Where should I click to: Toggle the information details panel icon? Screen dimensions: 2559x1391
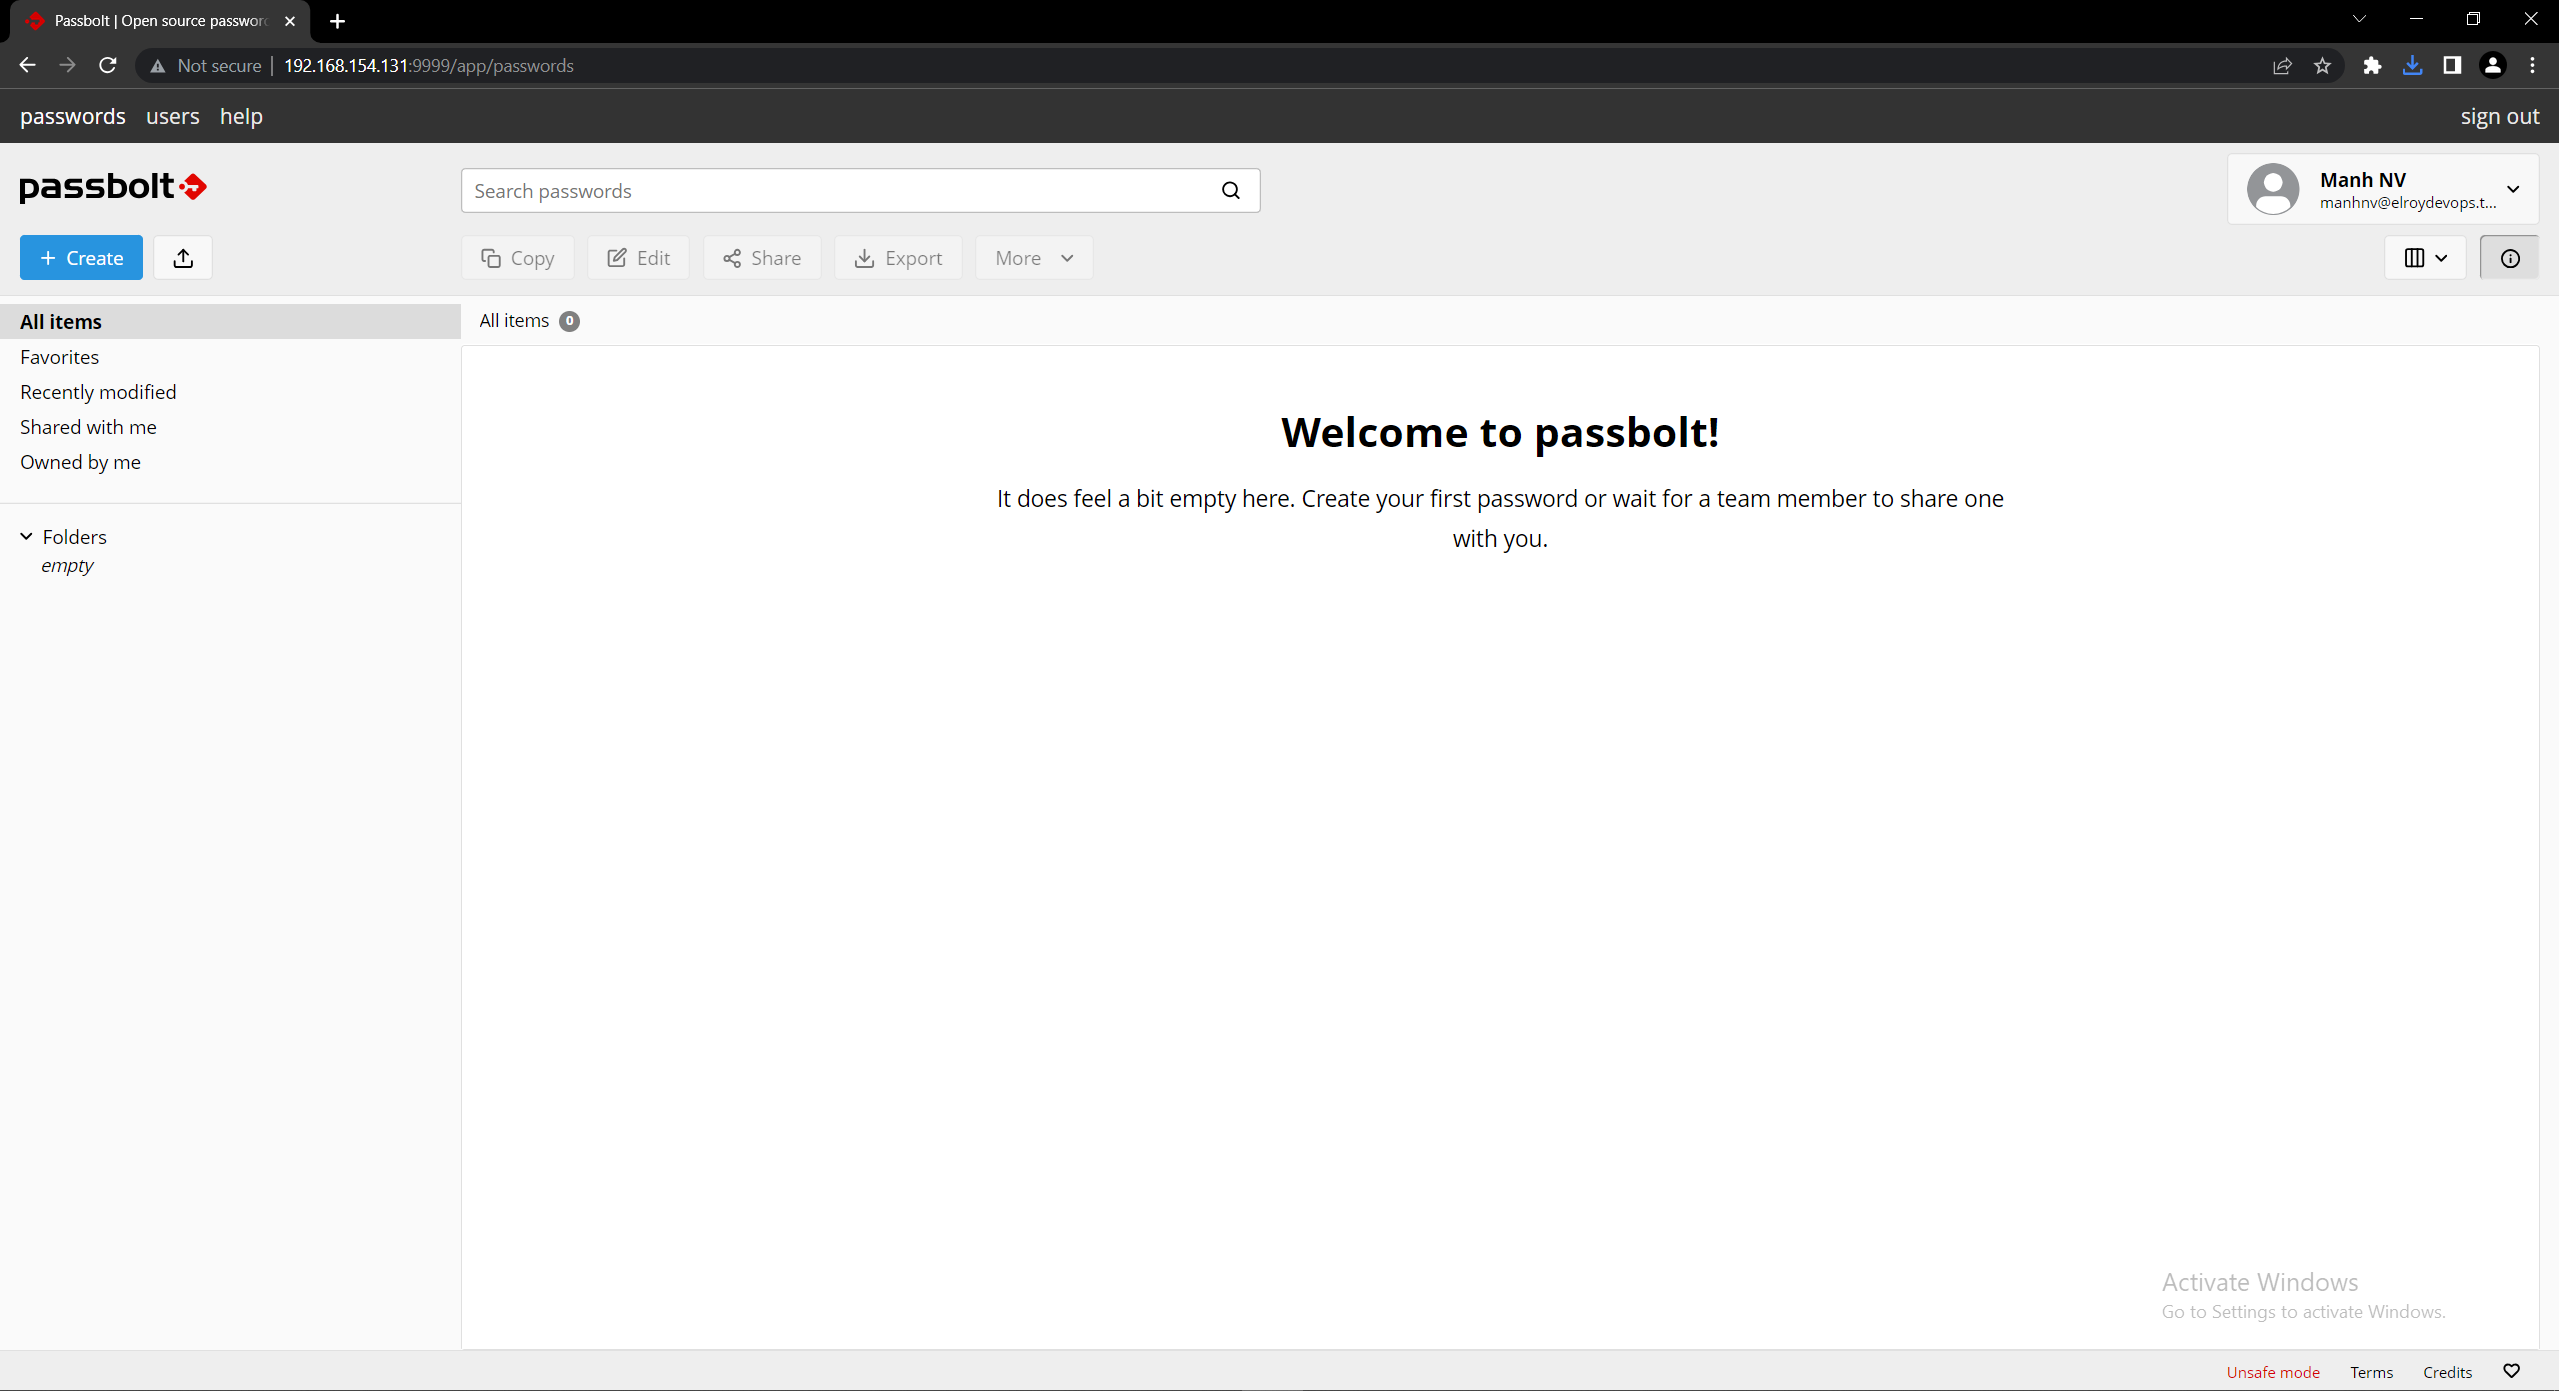tap(2510, 258)
